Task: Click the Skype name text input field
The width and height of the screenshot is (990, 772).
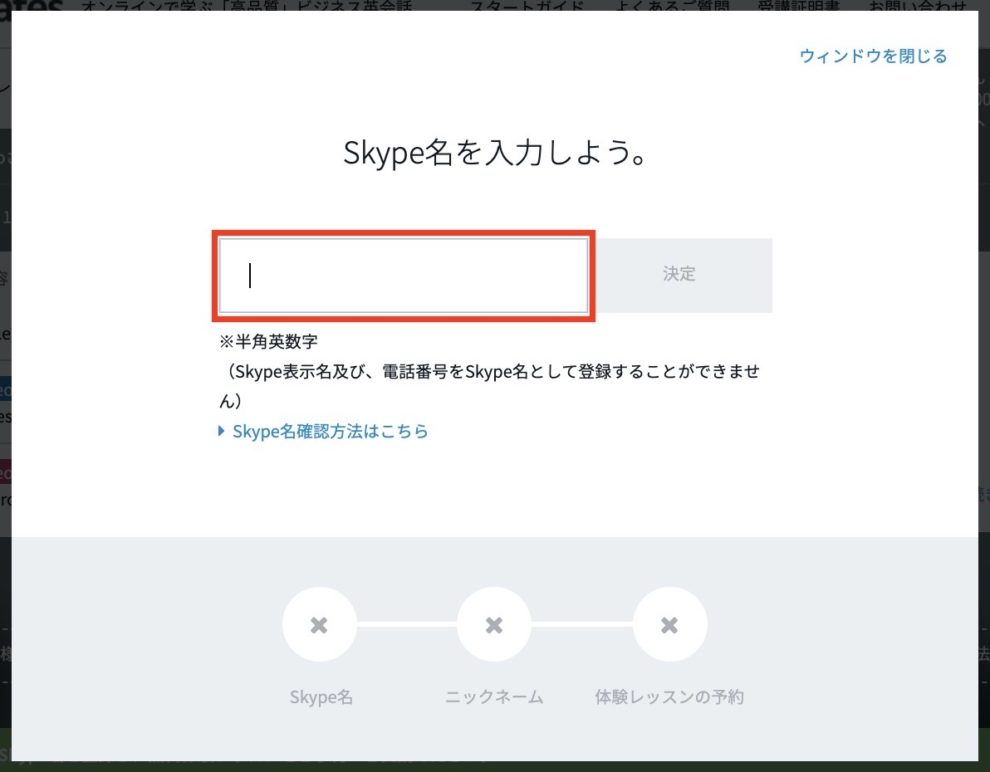Action: coord(403,275)
